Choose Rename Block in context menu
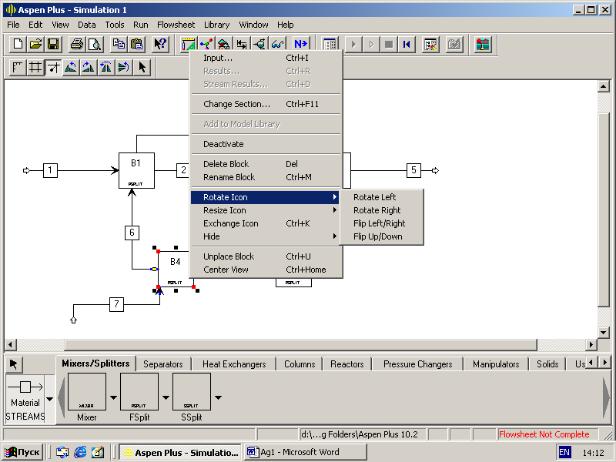The width and height of the screenshot is (616, 462). (x=265, y=177)
